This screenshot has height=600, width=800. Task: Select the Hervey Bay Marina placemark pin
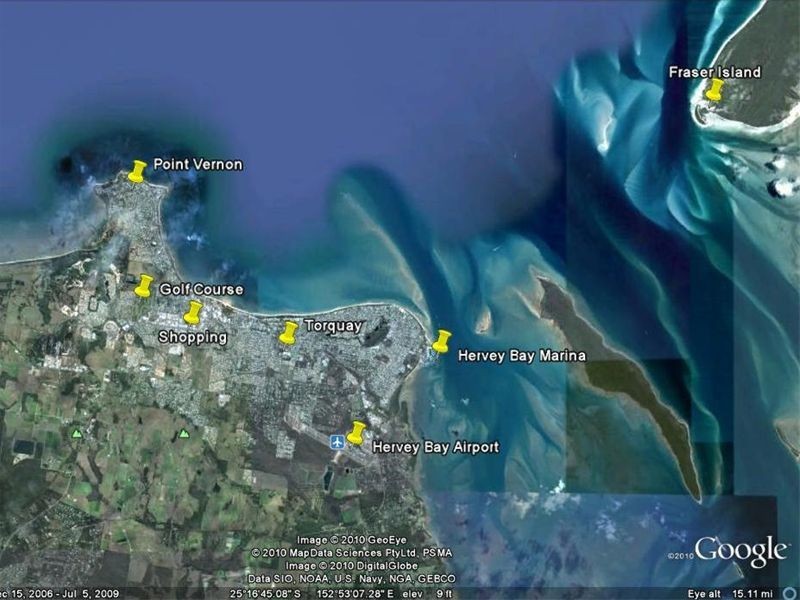(x=440, y=345)
